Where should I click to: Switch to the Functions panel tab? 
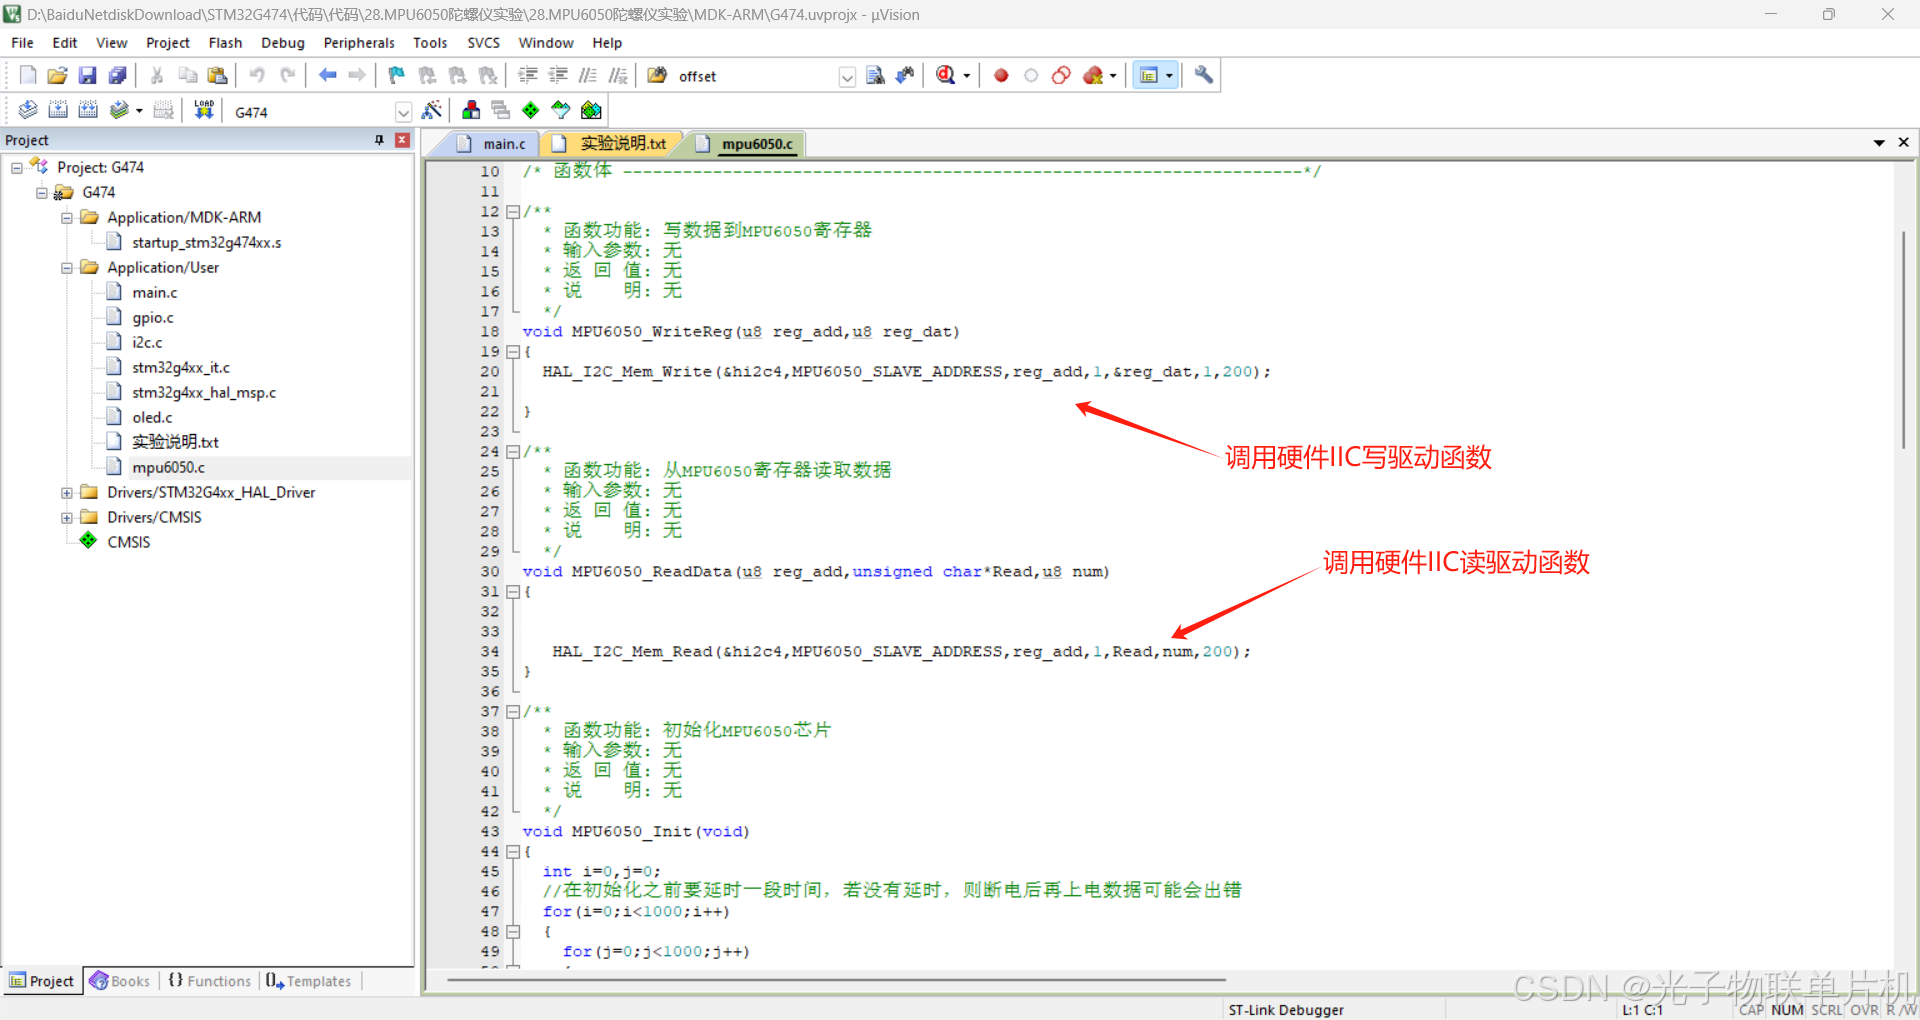(x=210, y=981)
